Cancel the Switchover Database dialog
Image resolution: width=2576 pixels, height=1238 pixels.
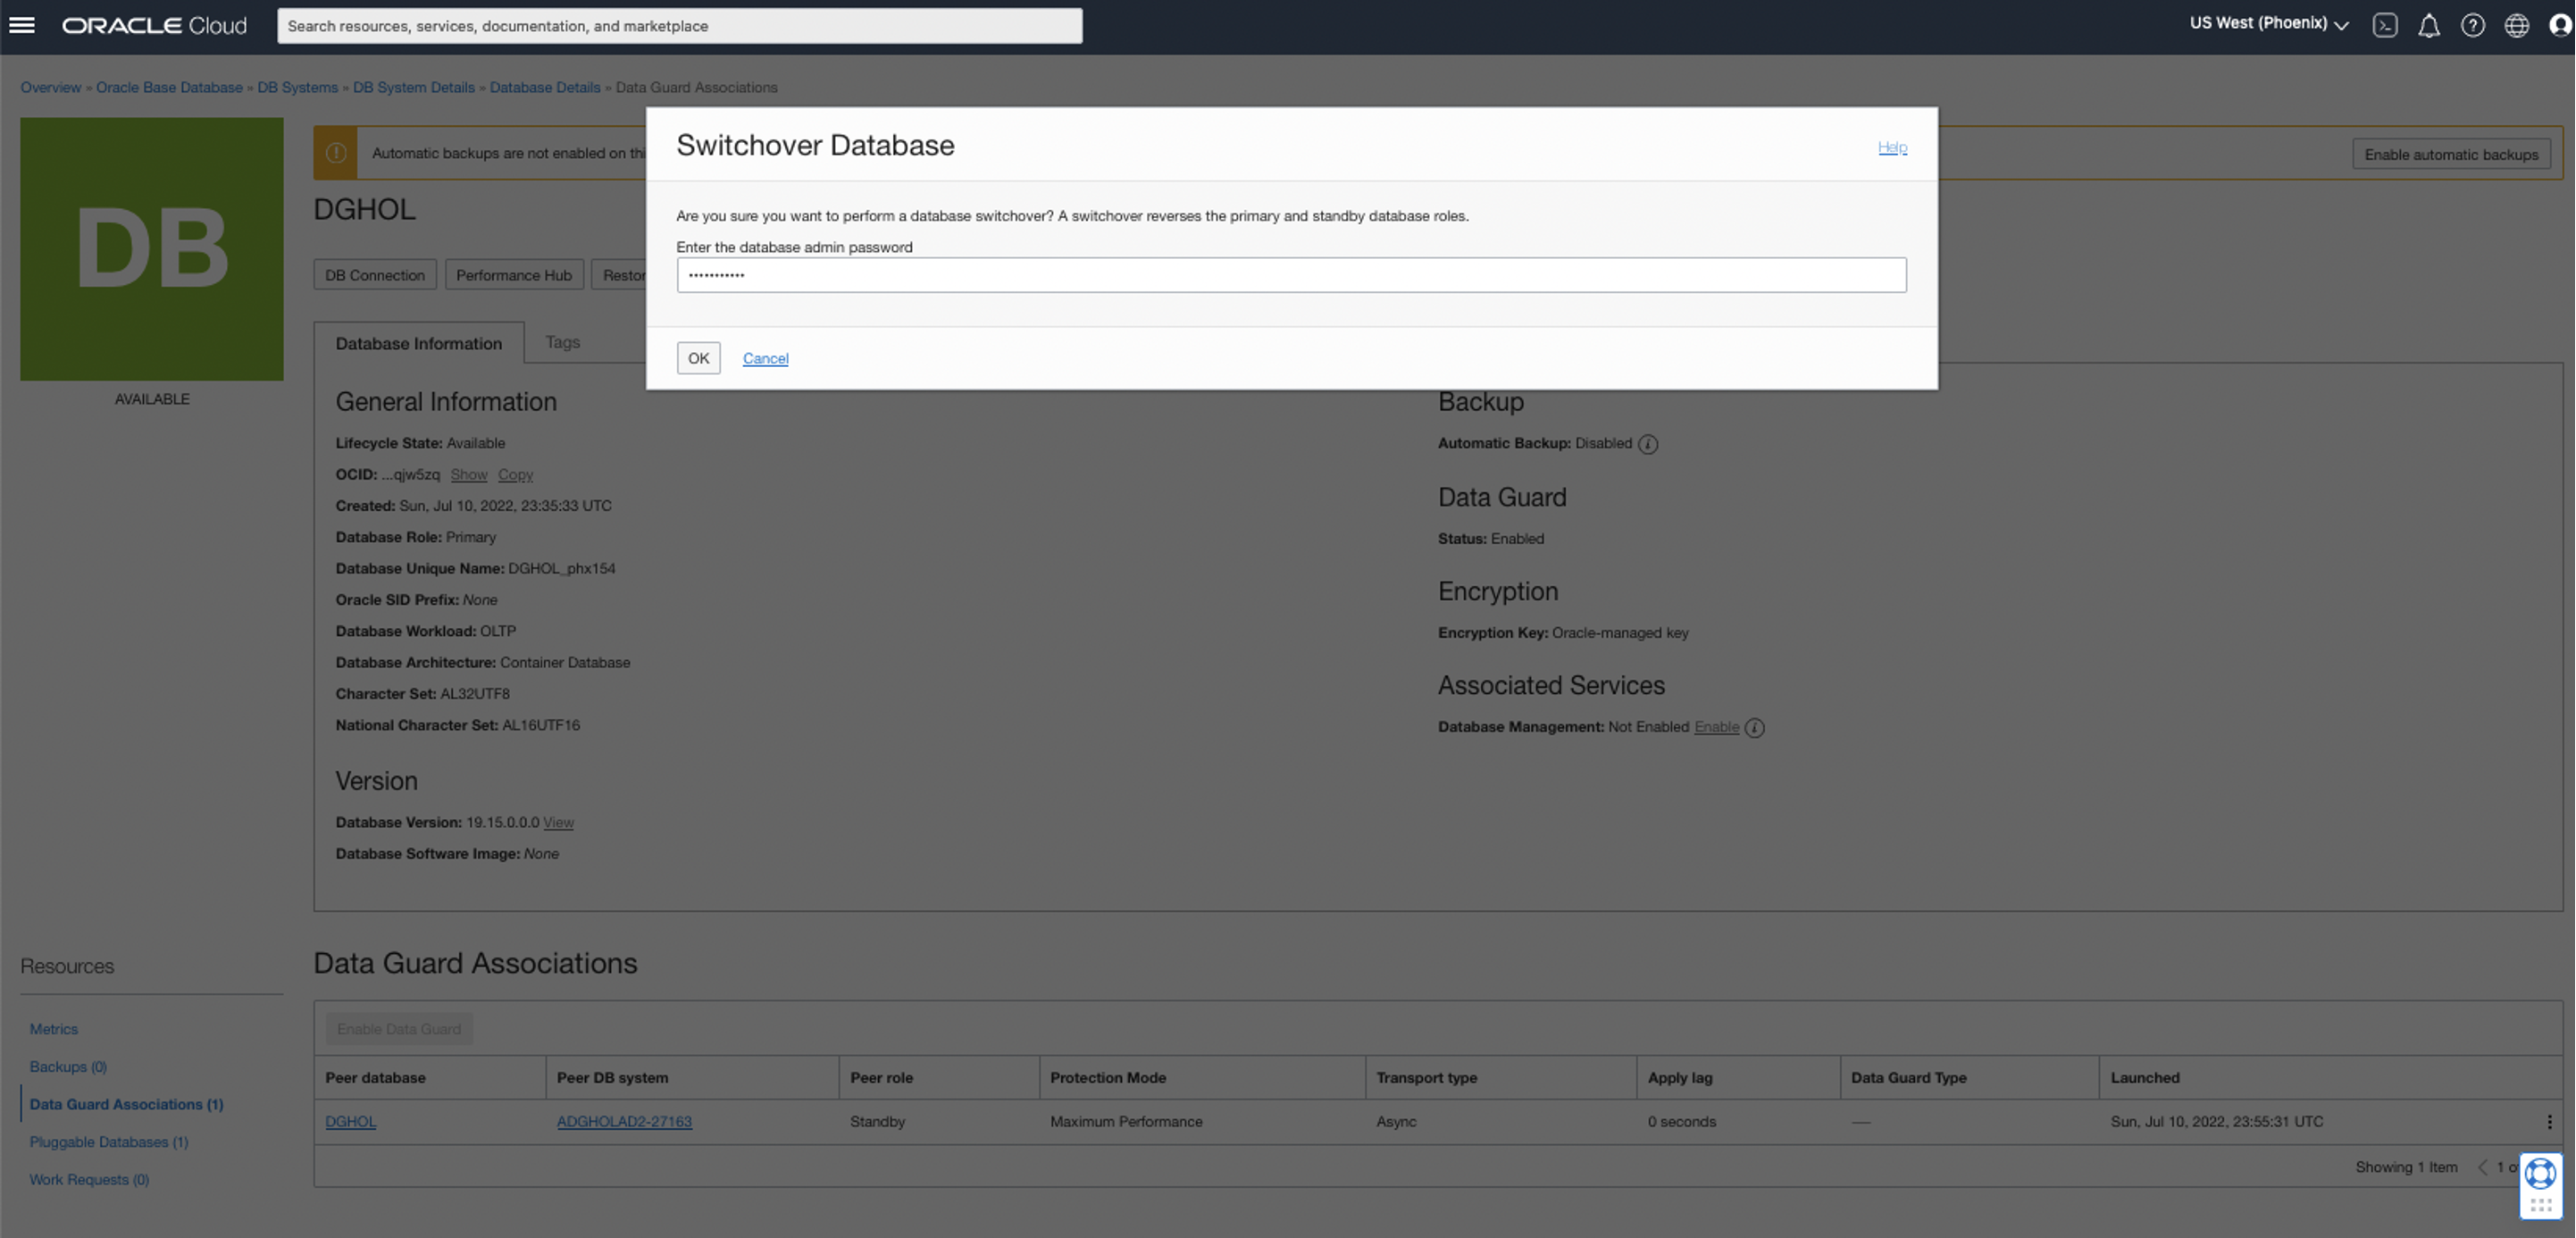pyautogui.click(x=765, y=358)
